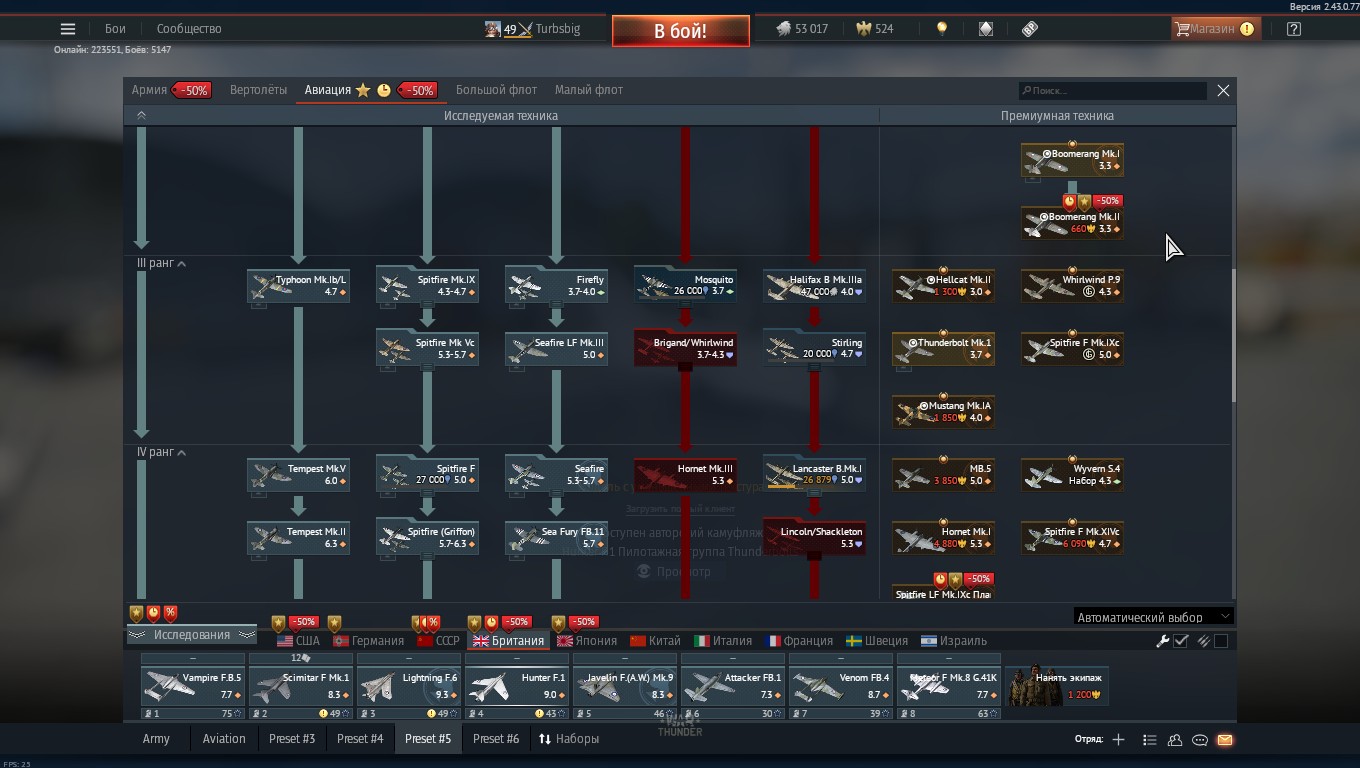
Task: Expand the Bои menu
Action: (115, 29)
